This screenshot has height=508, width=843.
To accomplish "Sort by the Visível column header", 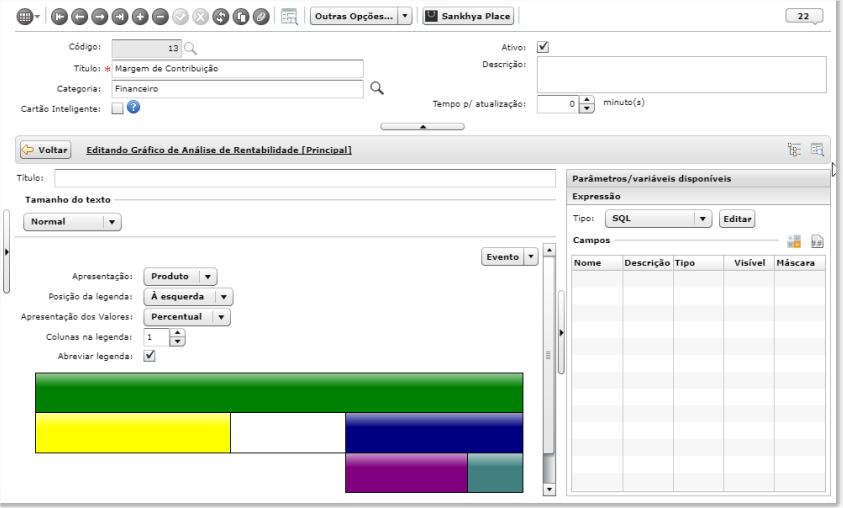I will 748,263.
